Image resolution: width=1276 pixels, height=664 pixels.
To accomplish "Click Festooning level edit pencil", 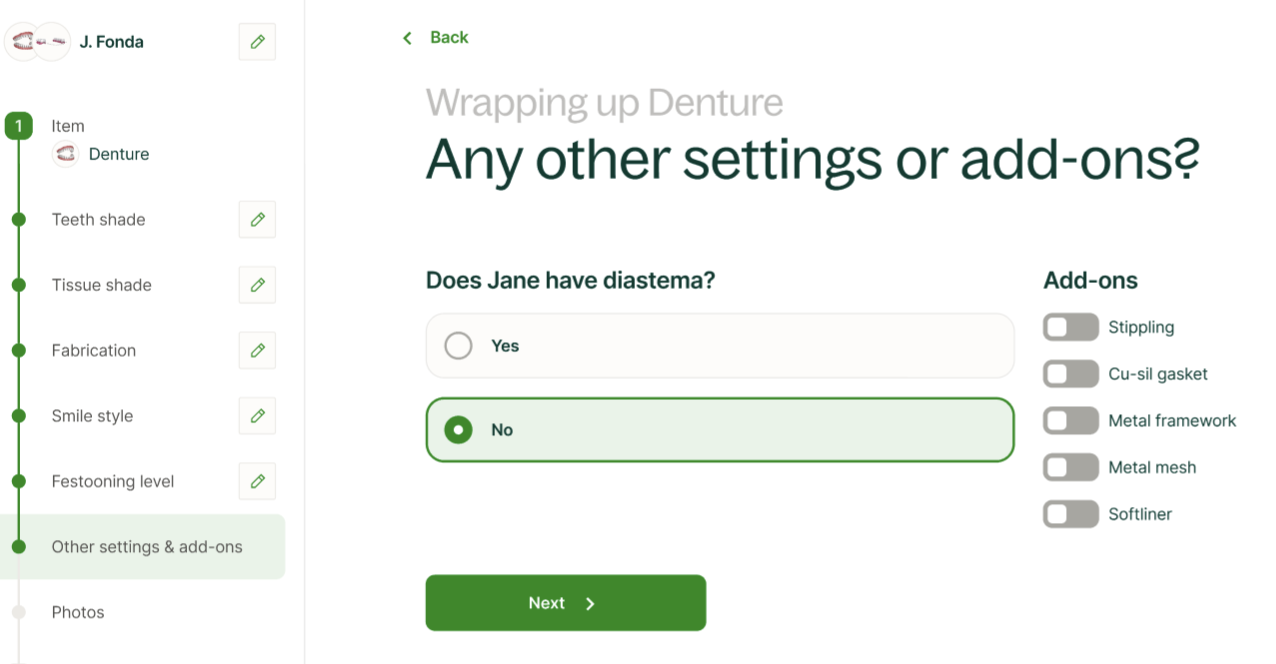I will (257, 481).
